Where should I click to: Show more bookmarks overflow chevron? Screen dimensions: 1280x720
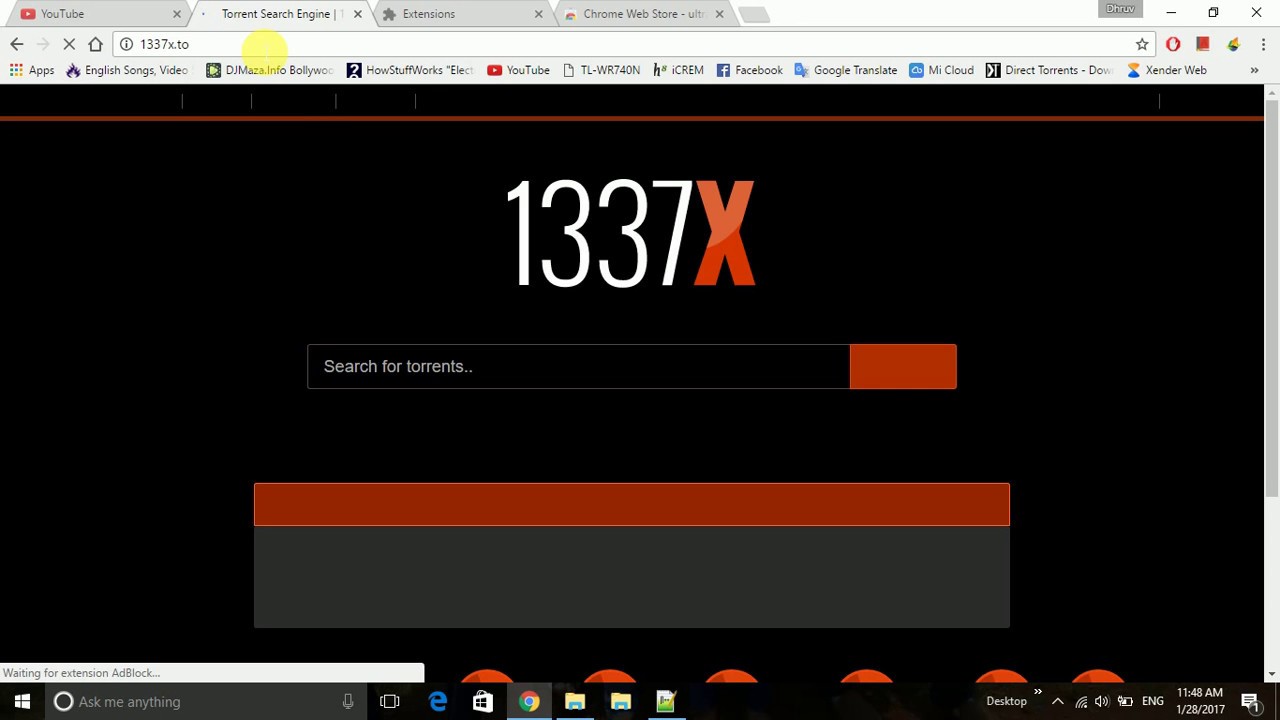(1254, 70)
